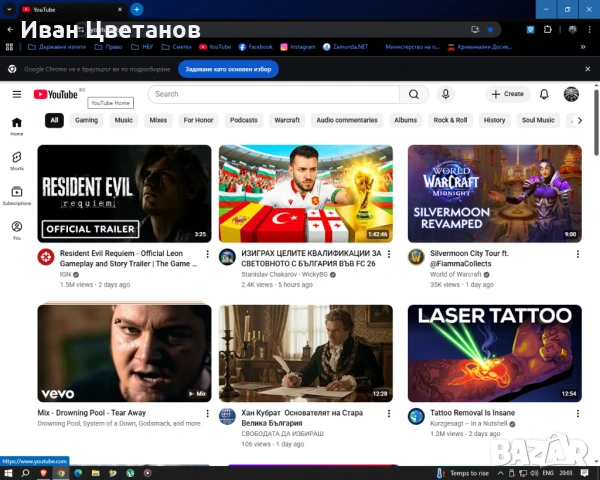The width and height of the screenshot is (600, 480).
Task: Select the For Honor filter chip
Action: pos(198,120)
